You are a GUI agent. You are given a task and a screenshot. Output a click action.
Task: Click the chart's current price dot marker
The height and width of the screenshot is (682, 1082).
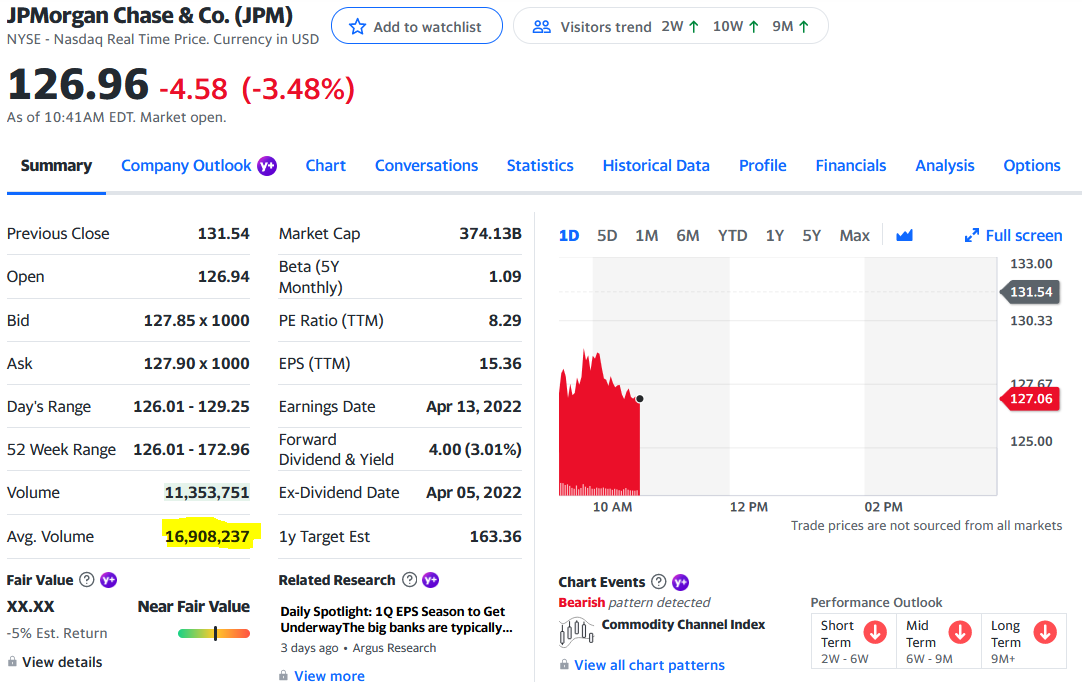(640, 398)
